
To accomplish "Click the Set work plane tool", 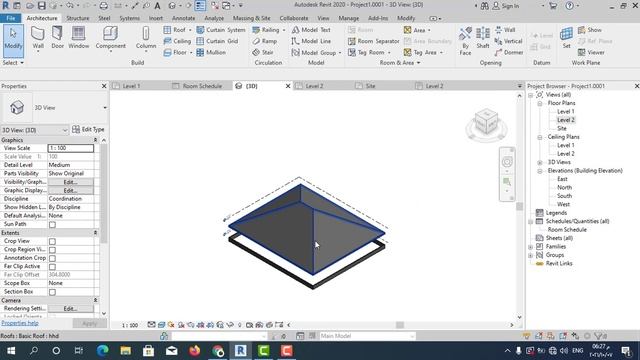I will pyautogui.click(x=567, y=38).
